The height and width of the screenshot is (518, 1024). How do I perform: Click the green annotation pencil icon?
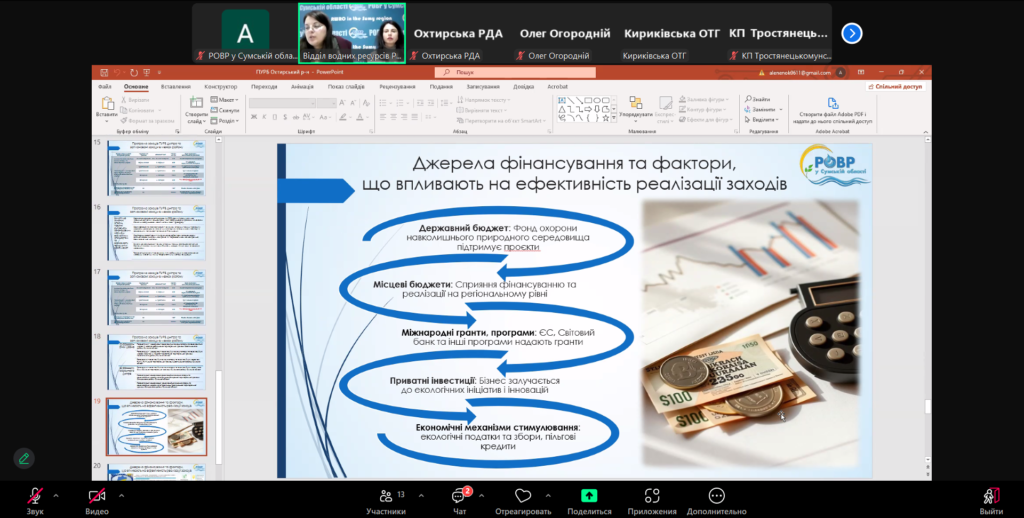(x=24, y=458)
